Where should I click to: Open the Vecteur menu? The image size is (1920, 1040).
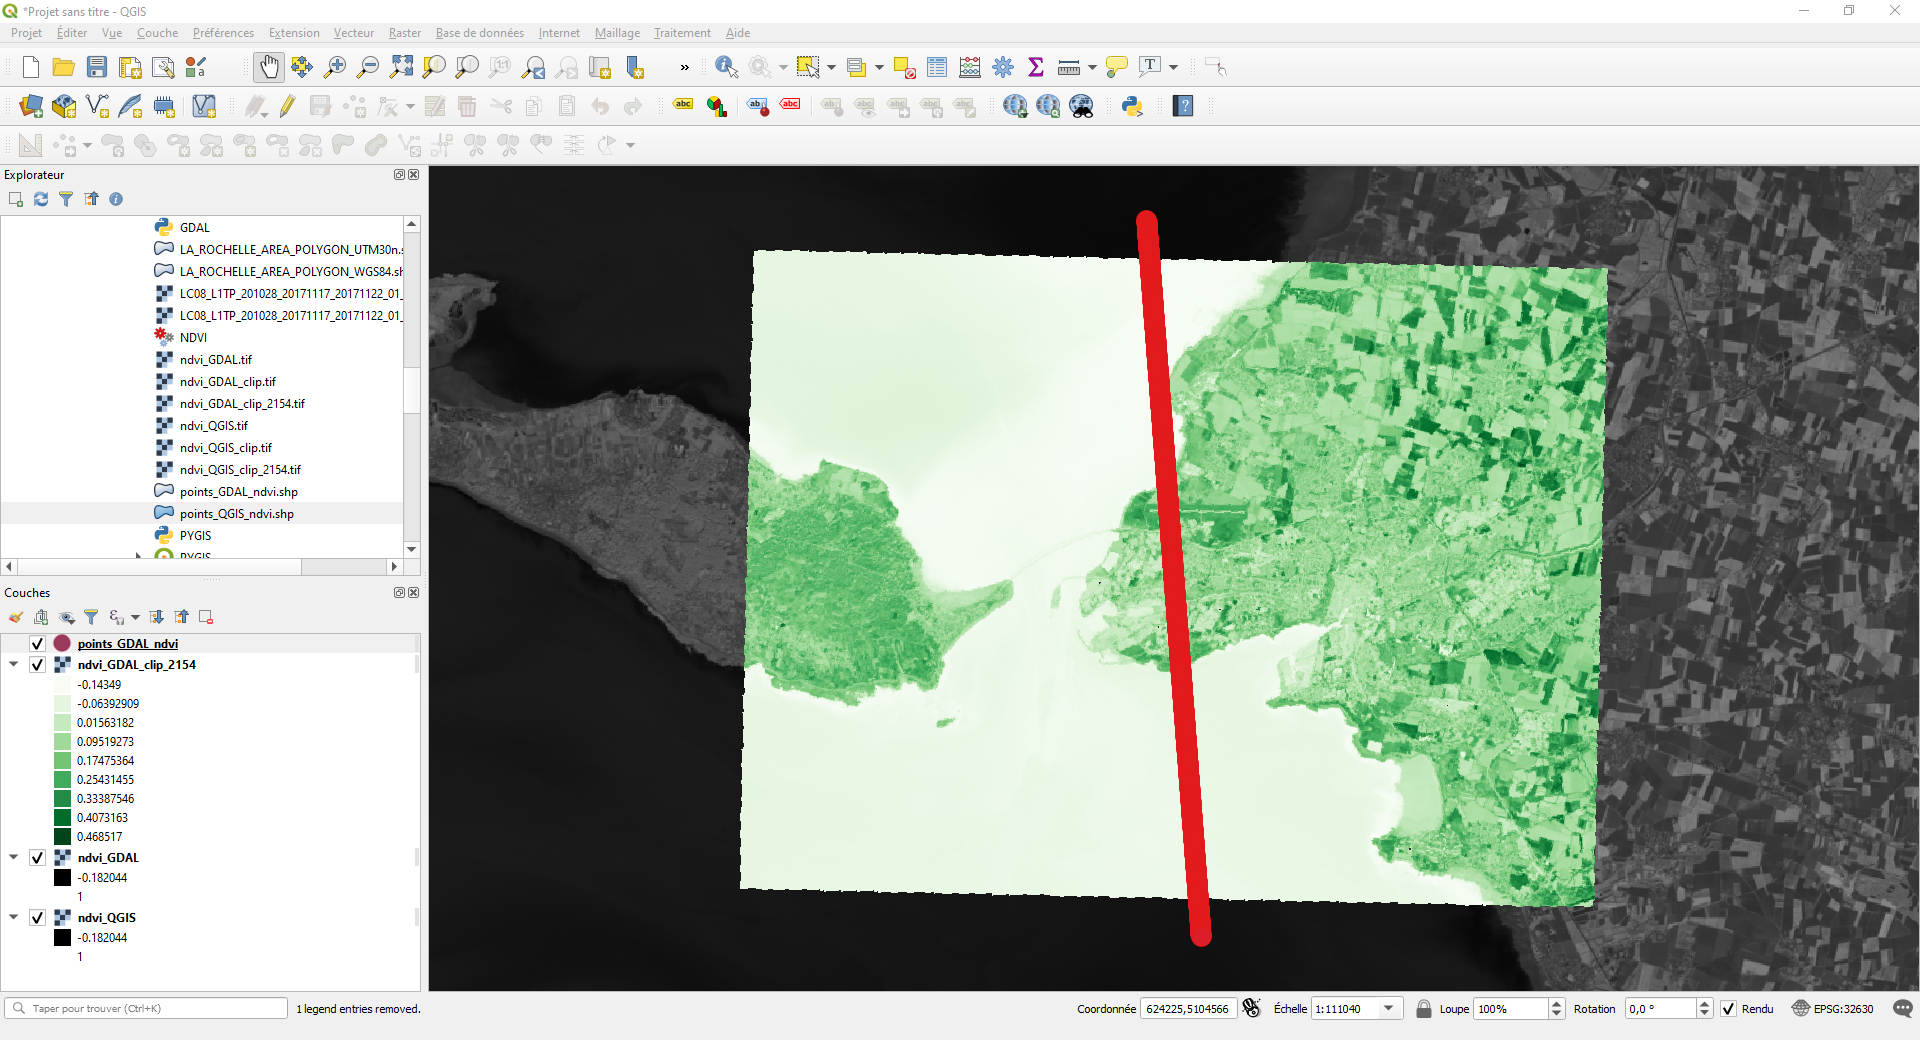coord(353,33)
